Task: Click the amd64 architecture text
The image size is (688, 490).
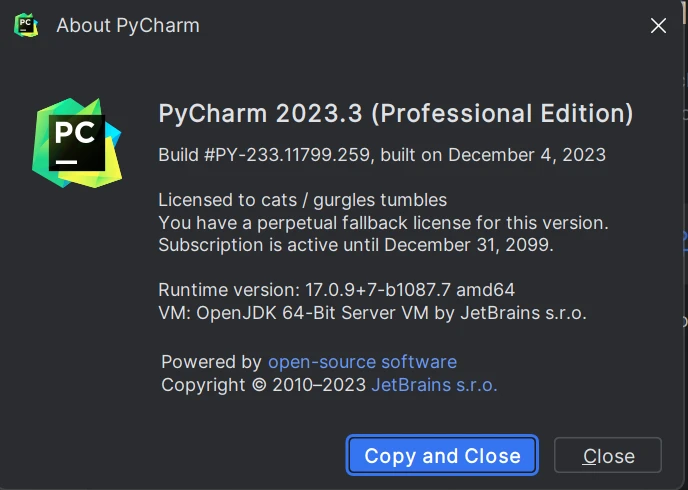Action: pos(485,290)
